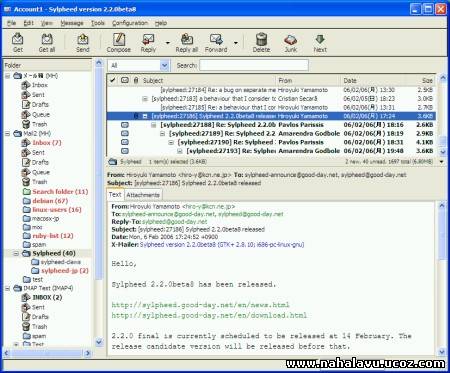Open the news.html link in message
This screenshot has width=450, height=373.
tap(200, 305)
